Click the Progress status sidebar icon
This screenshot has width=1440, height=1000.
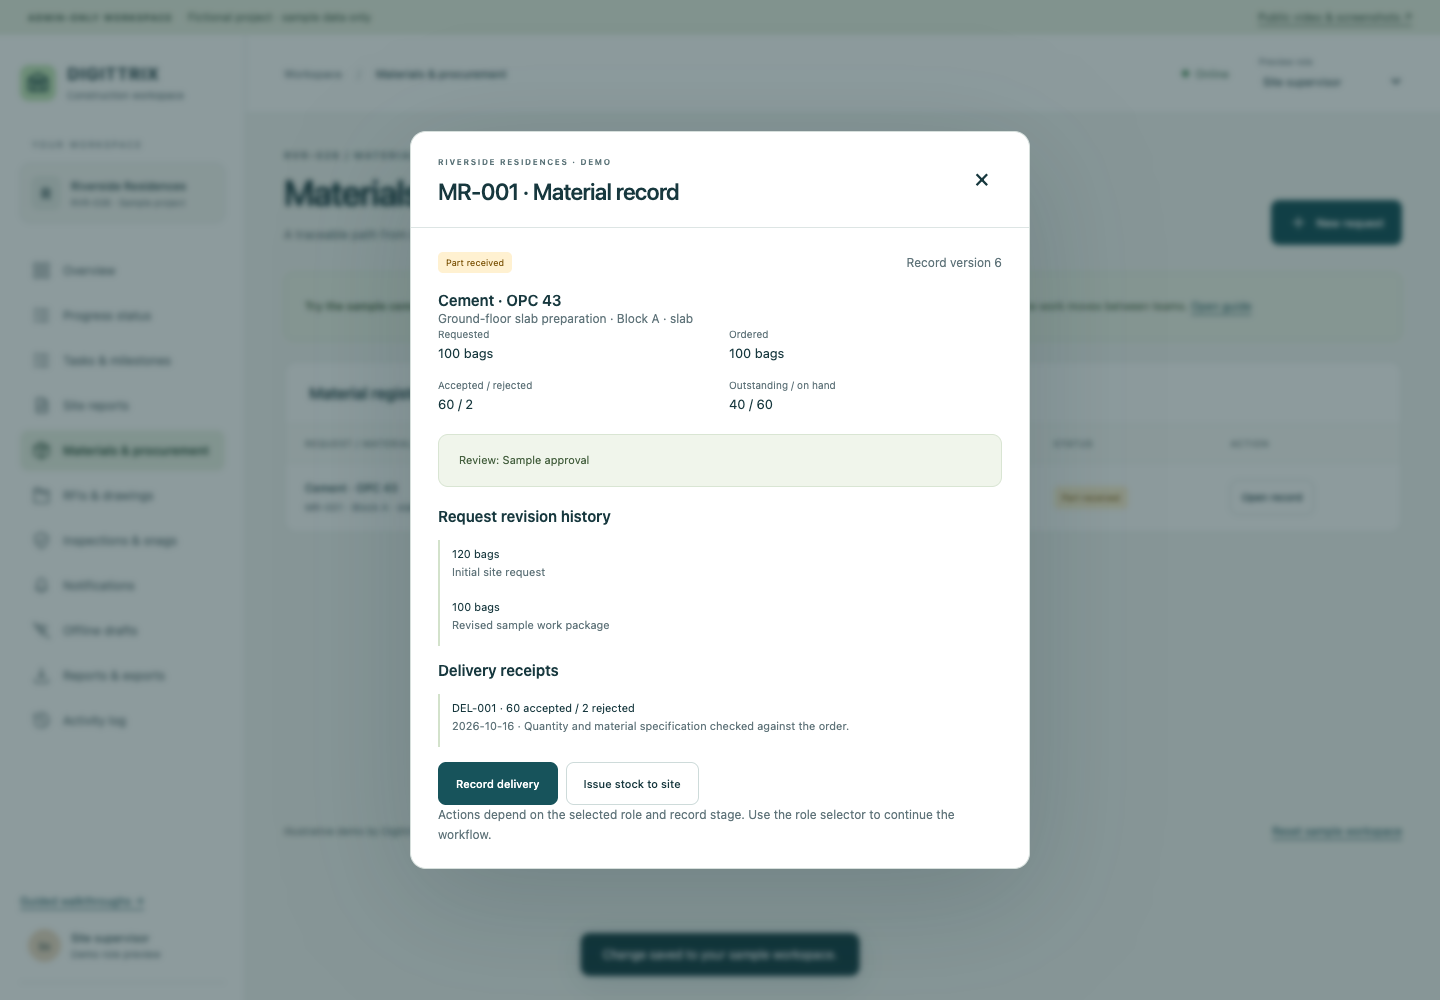(x=41, y=316)
